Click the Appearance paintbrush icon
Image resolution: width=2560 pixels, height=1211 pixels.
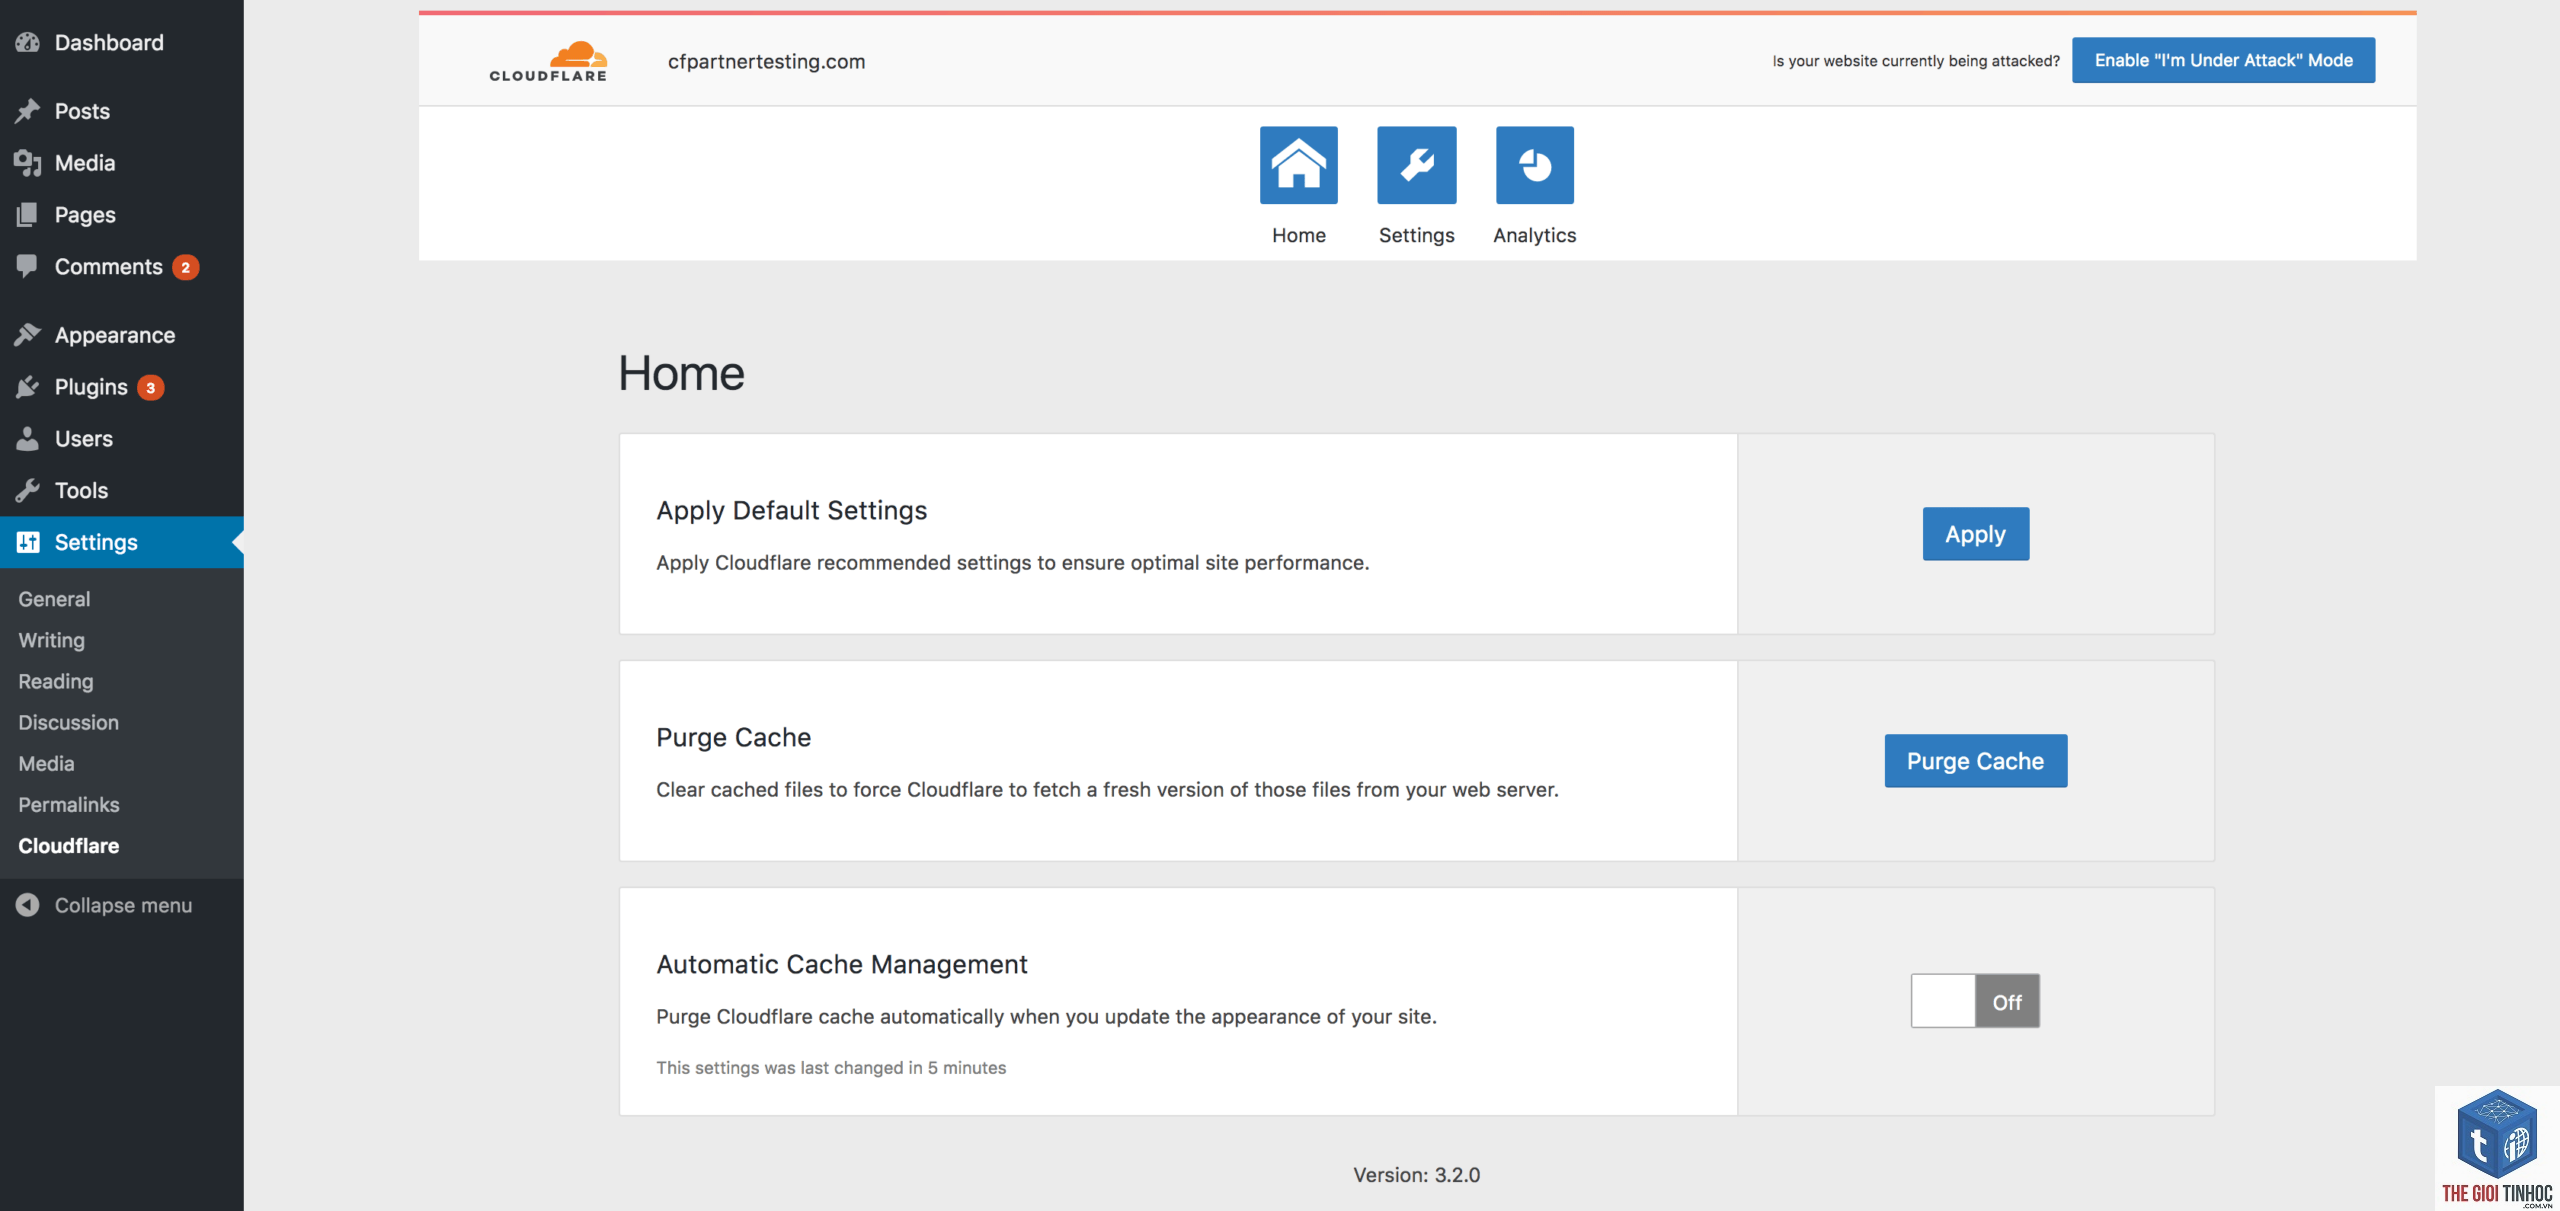pos(27,334)
